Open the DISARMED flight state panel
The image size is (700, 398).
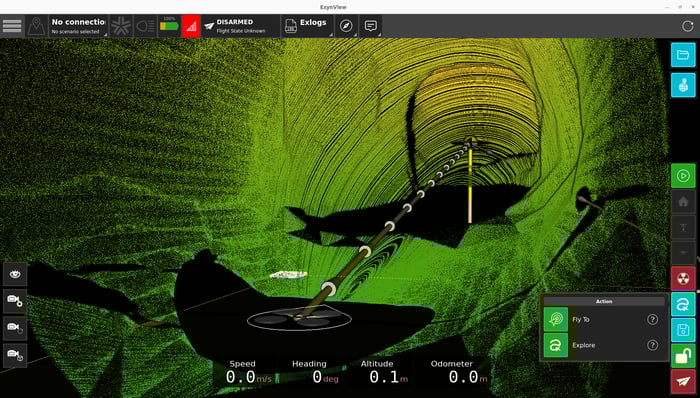(241, 26)
